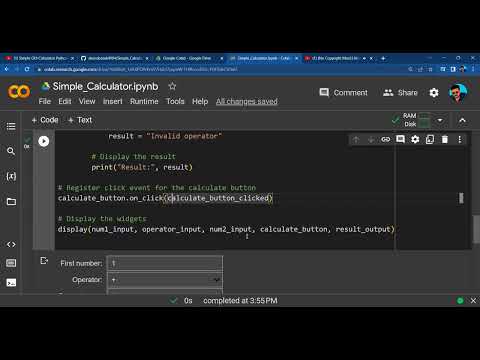The width and height of the screenshot is (480, 360).
Task: Move cell up arrow
Action: point(356,139)
